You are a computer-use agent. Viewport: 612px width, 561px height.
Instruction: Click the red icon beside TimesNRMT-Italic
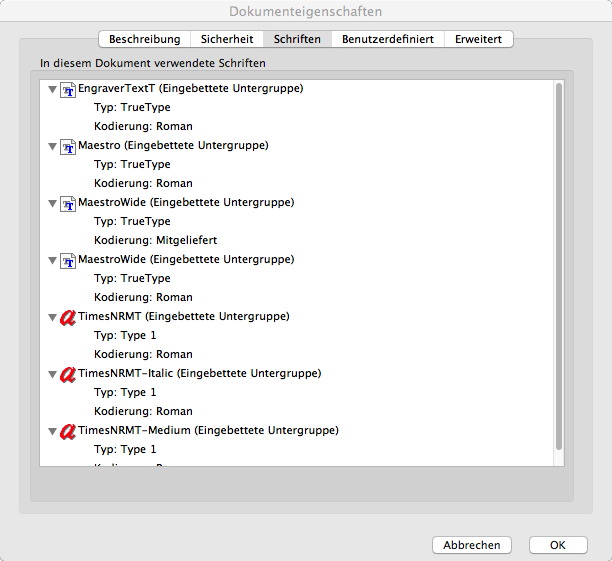click(68, 375)
